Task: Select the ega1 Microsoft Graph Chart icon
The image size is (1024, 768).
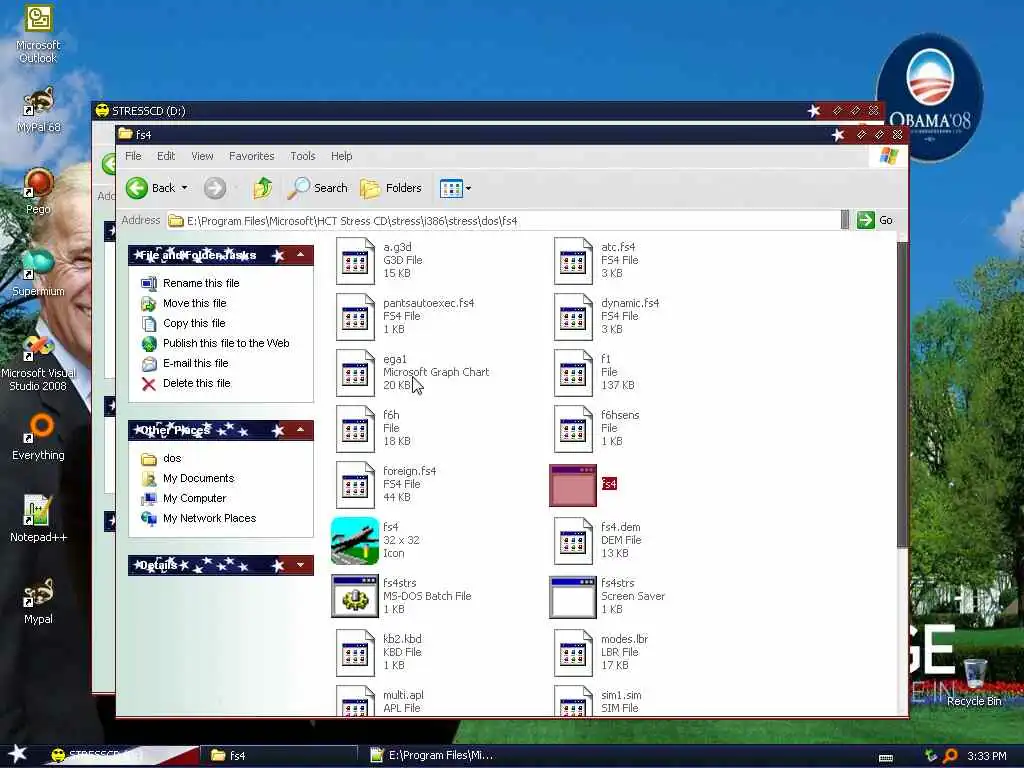Action: [355, 373]
